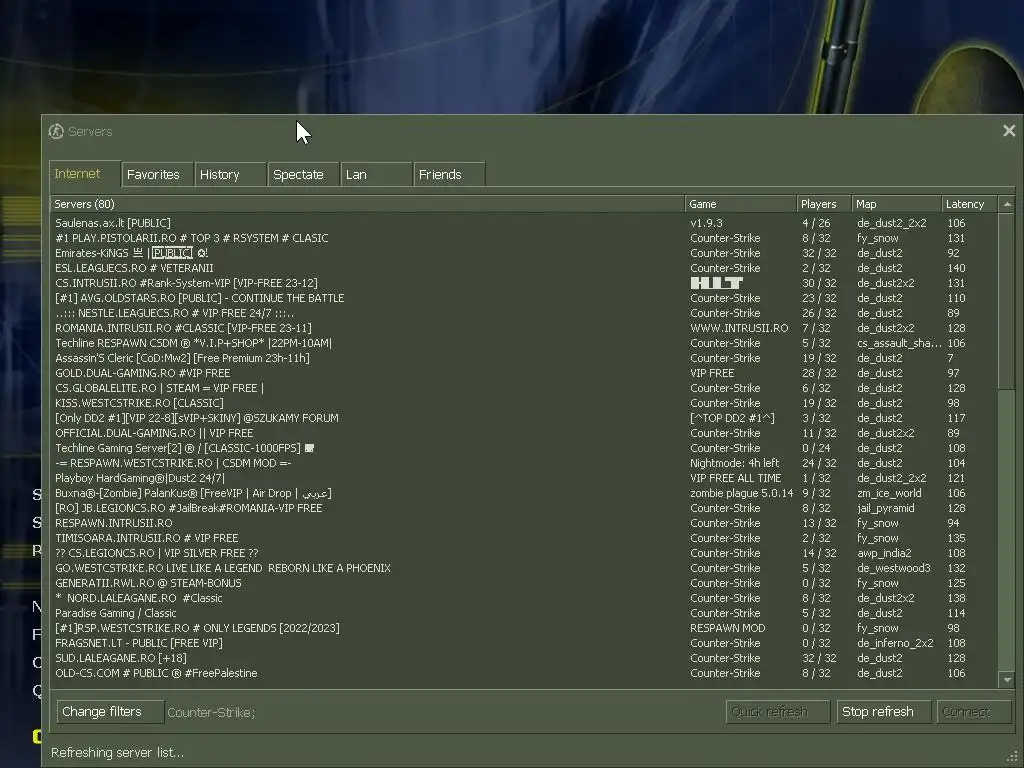Sort by the Players column header

click(x=824, y=204)
